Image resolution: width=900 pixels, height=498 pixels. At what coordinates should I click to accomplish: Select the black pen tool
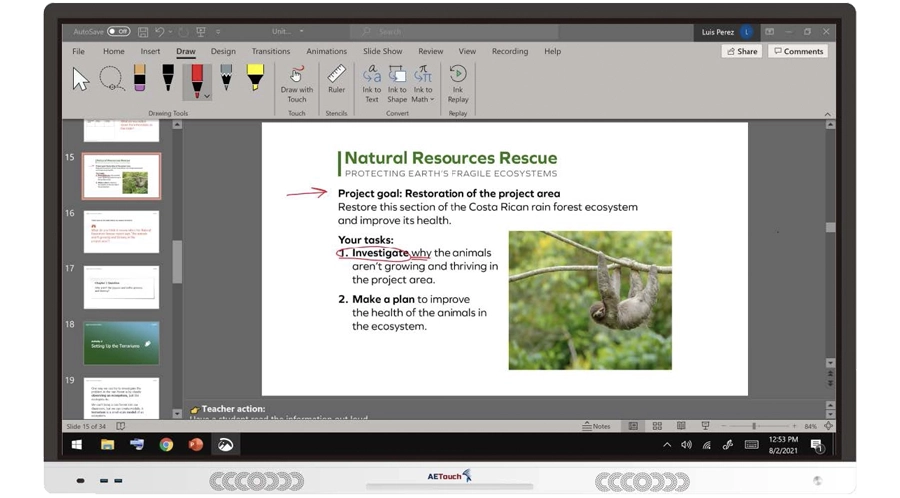click(168, 79)
